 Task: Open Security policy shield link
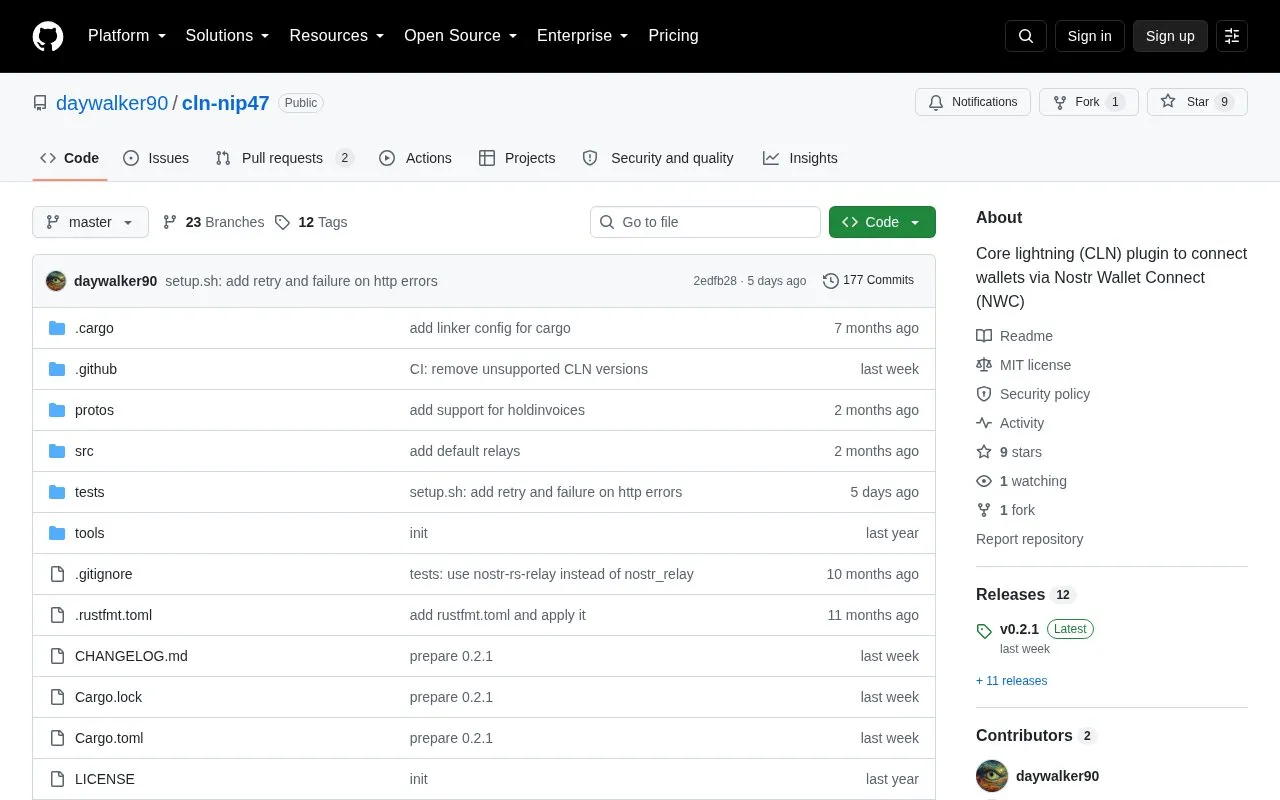[1033, 394]
